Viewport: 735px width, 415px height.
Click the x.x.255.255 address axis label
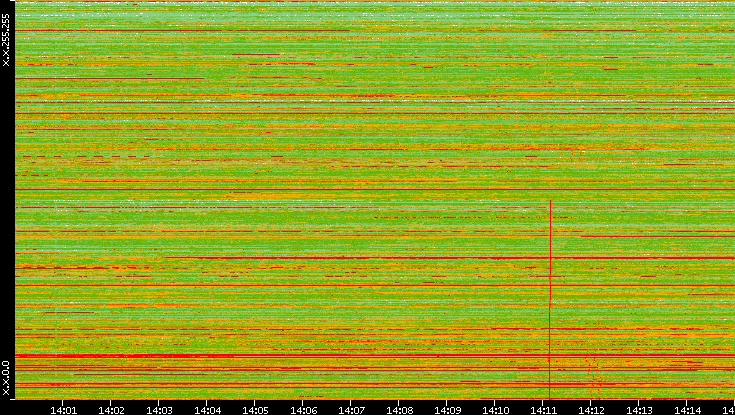pyautogui.click(x=6, y=40)
